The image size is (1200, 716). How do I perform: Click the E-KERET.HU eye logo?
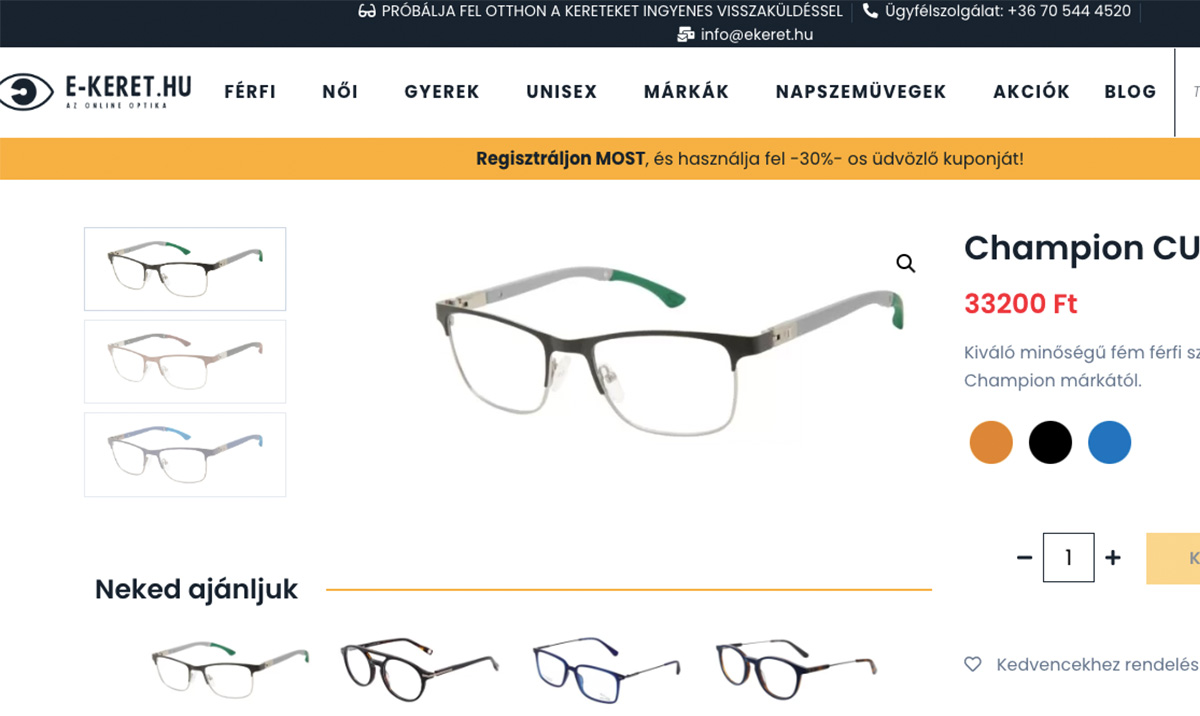coord(26,92)
